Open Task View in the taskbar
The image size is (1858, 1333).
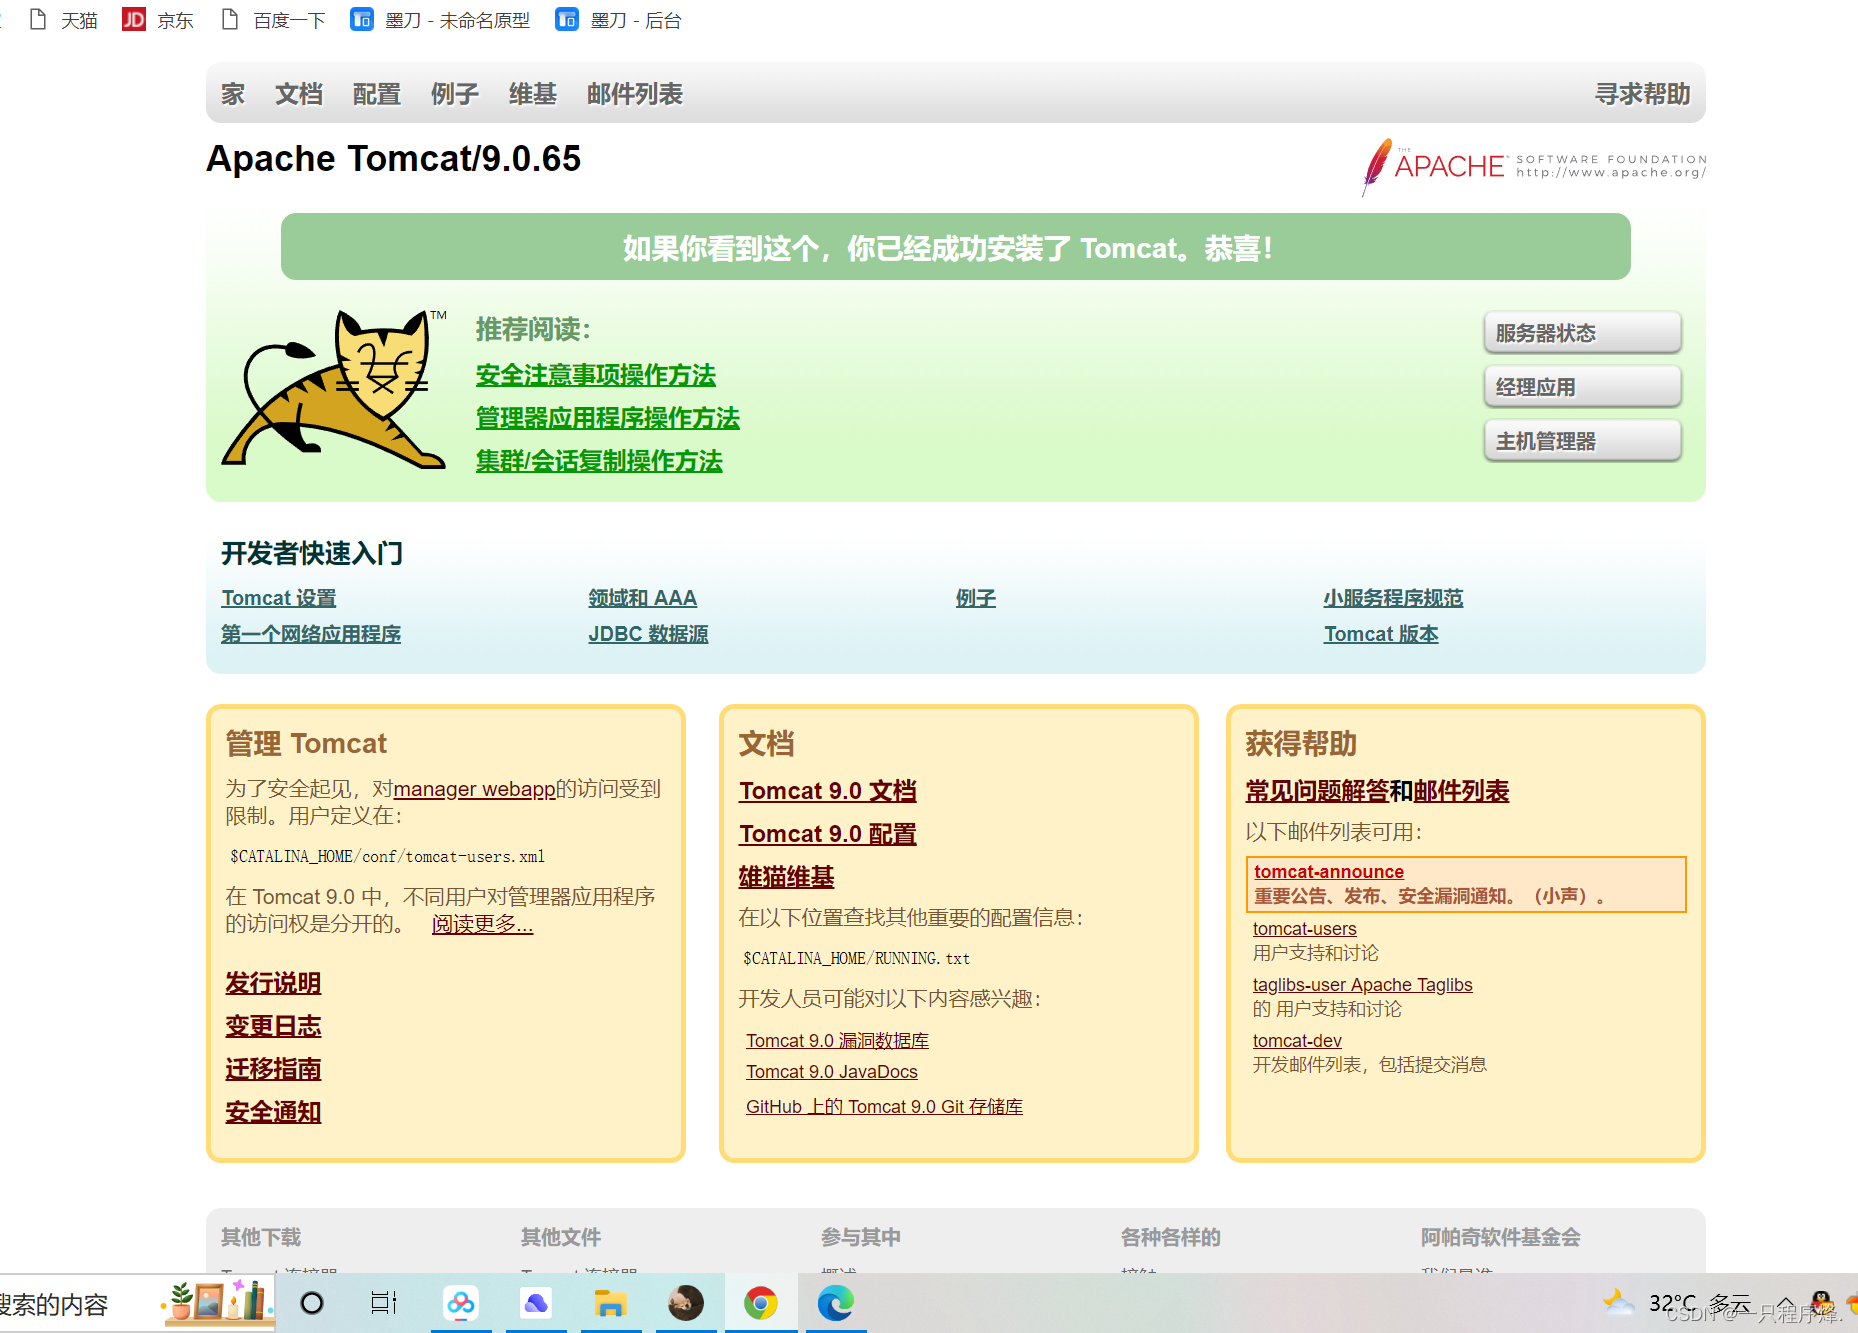pos(384,1303)
